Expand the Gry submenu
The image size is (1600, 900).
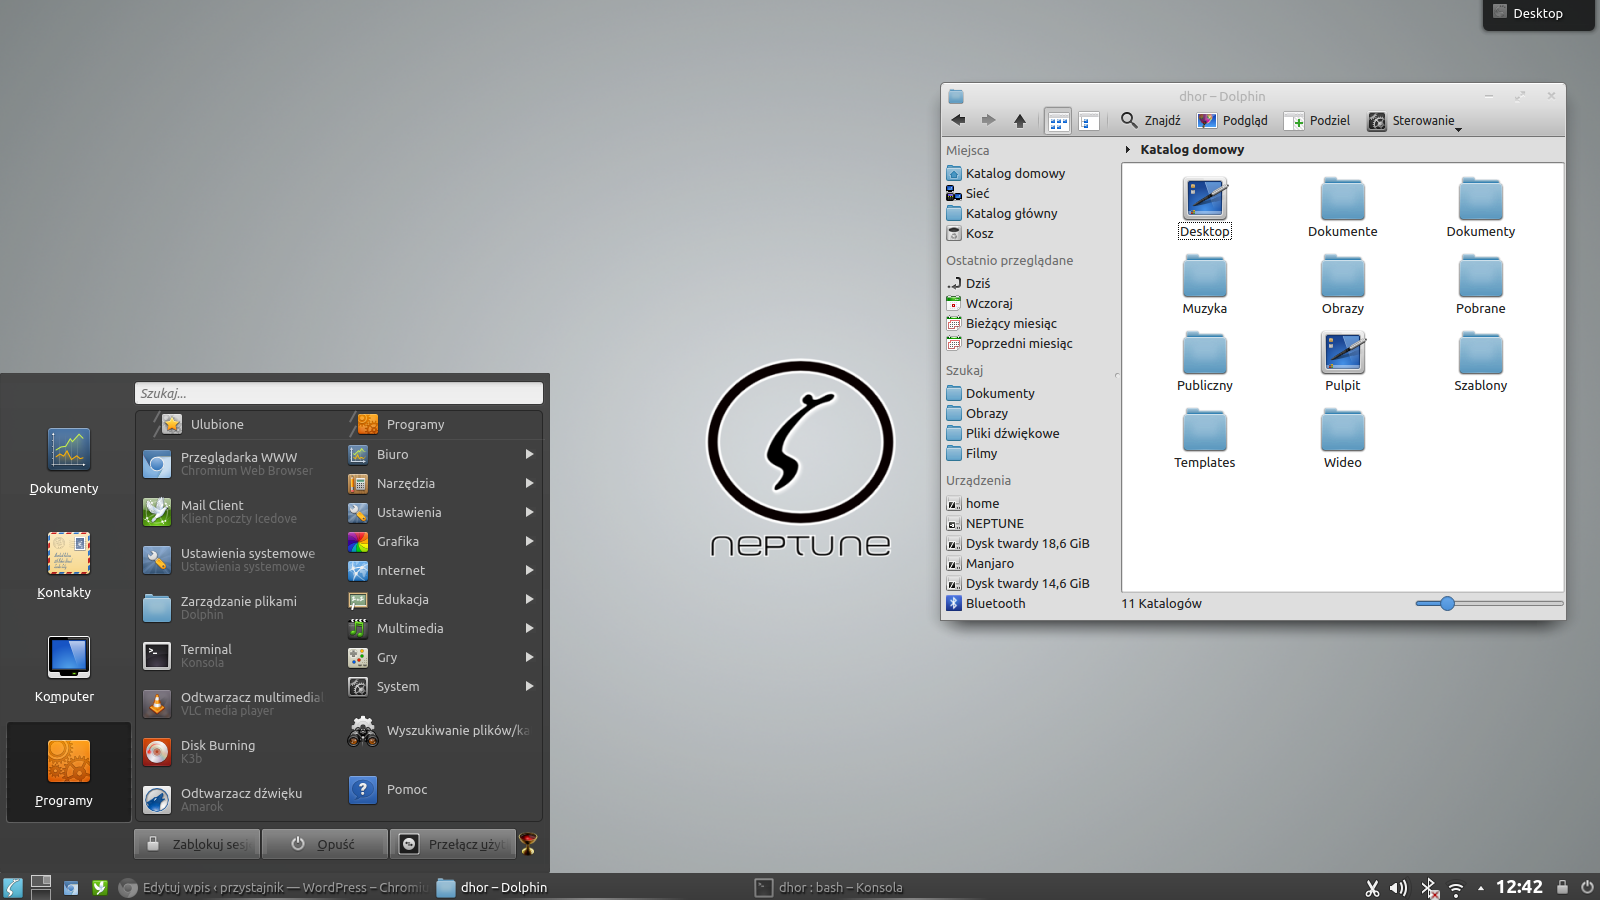(x=441, y=657)
